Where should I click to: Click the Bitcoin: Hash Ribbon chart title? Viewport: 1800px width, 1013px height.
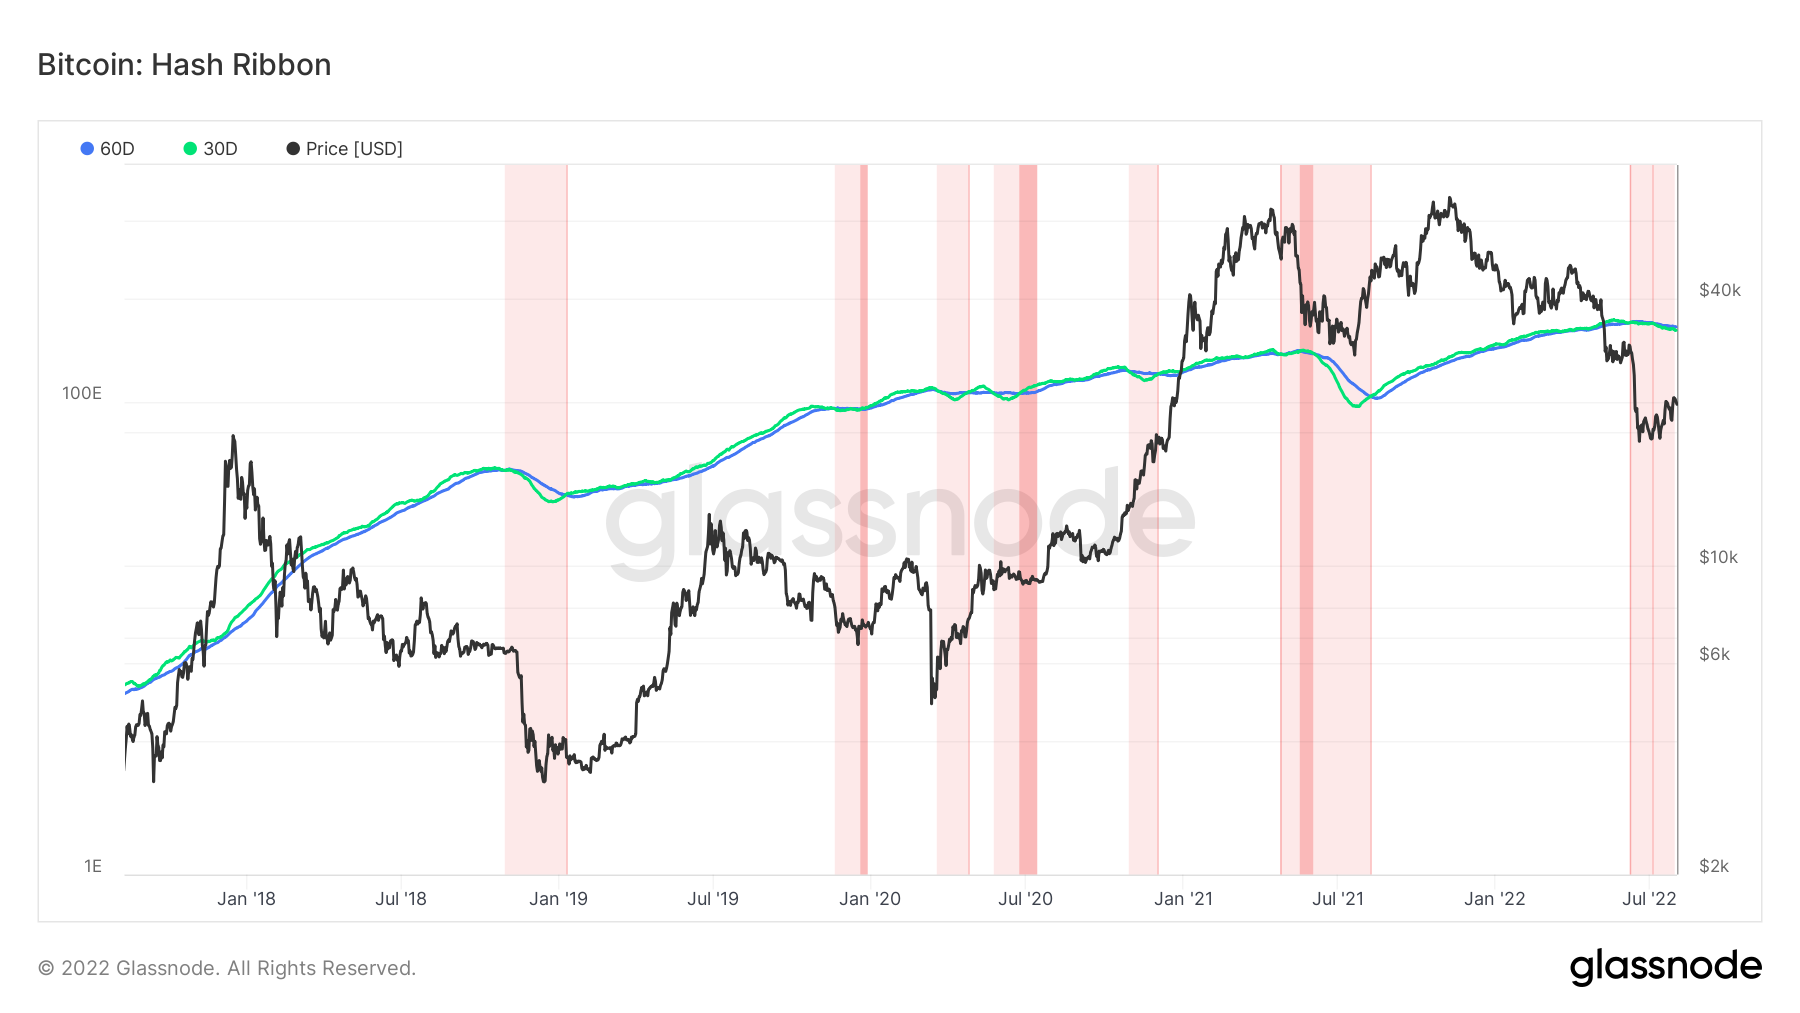coord(184,65)
